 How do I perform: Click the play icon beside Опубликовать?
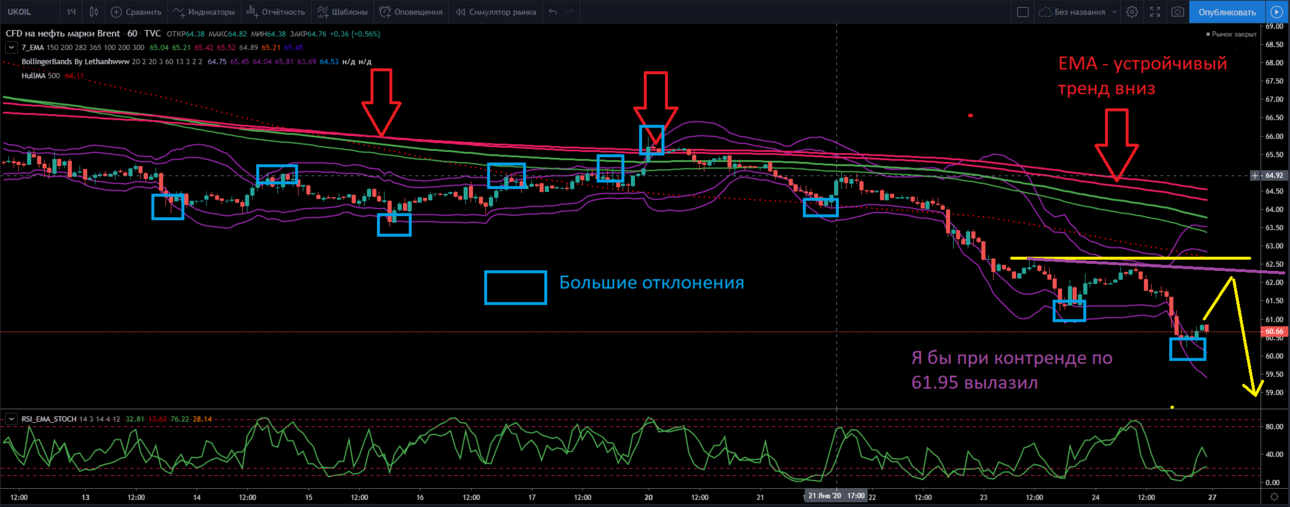pyautogui.click(x=1276, y=12)
